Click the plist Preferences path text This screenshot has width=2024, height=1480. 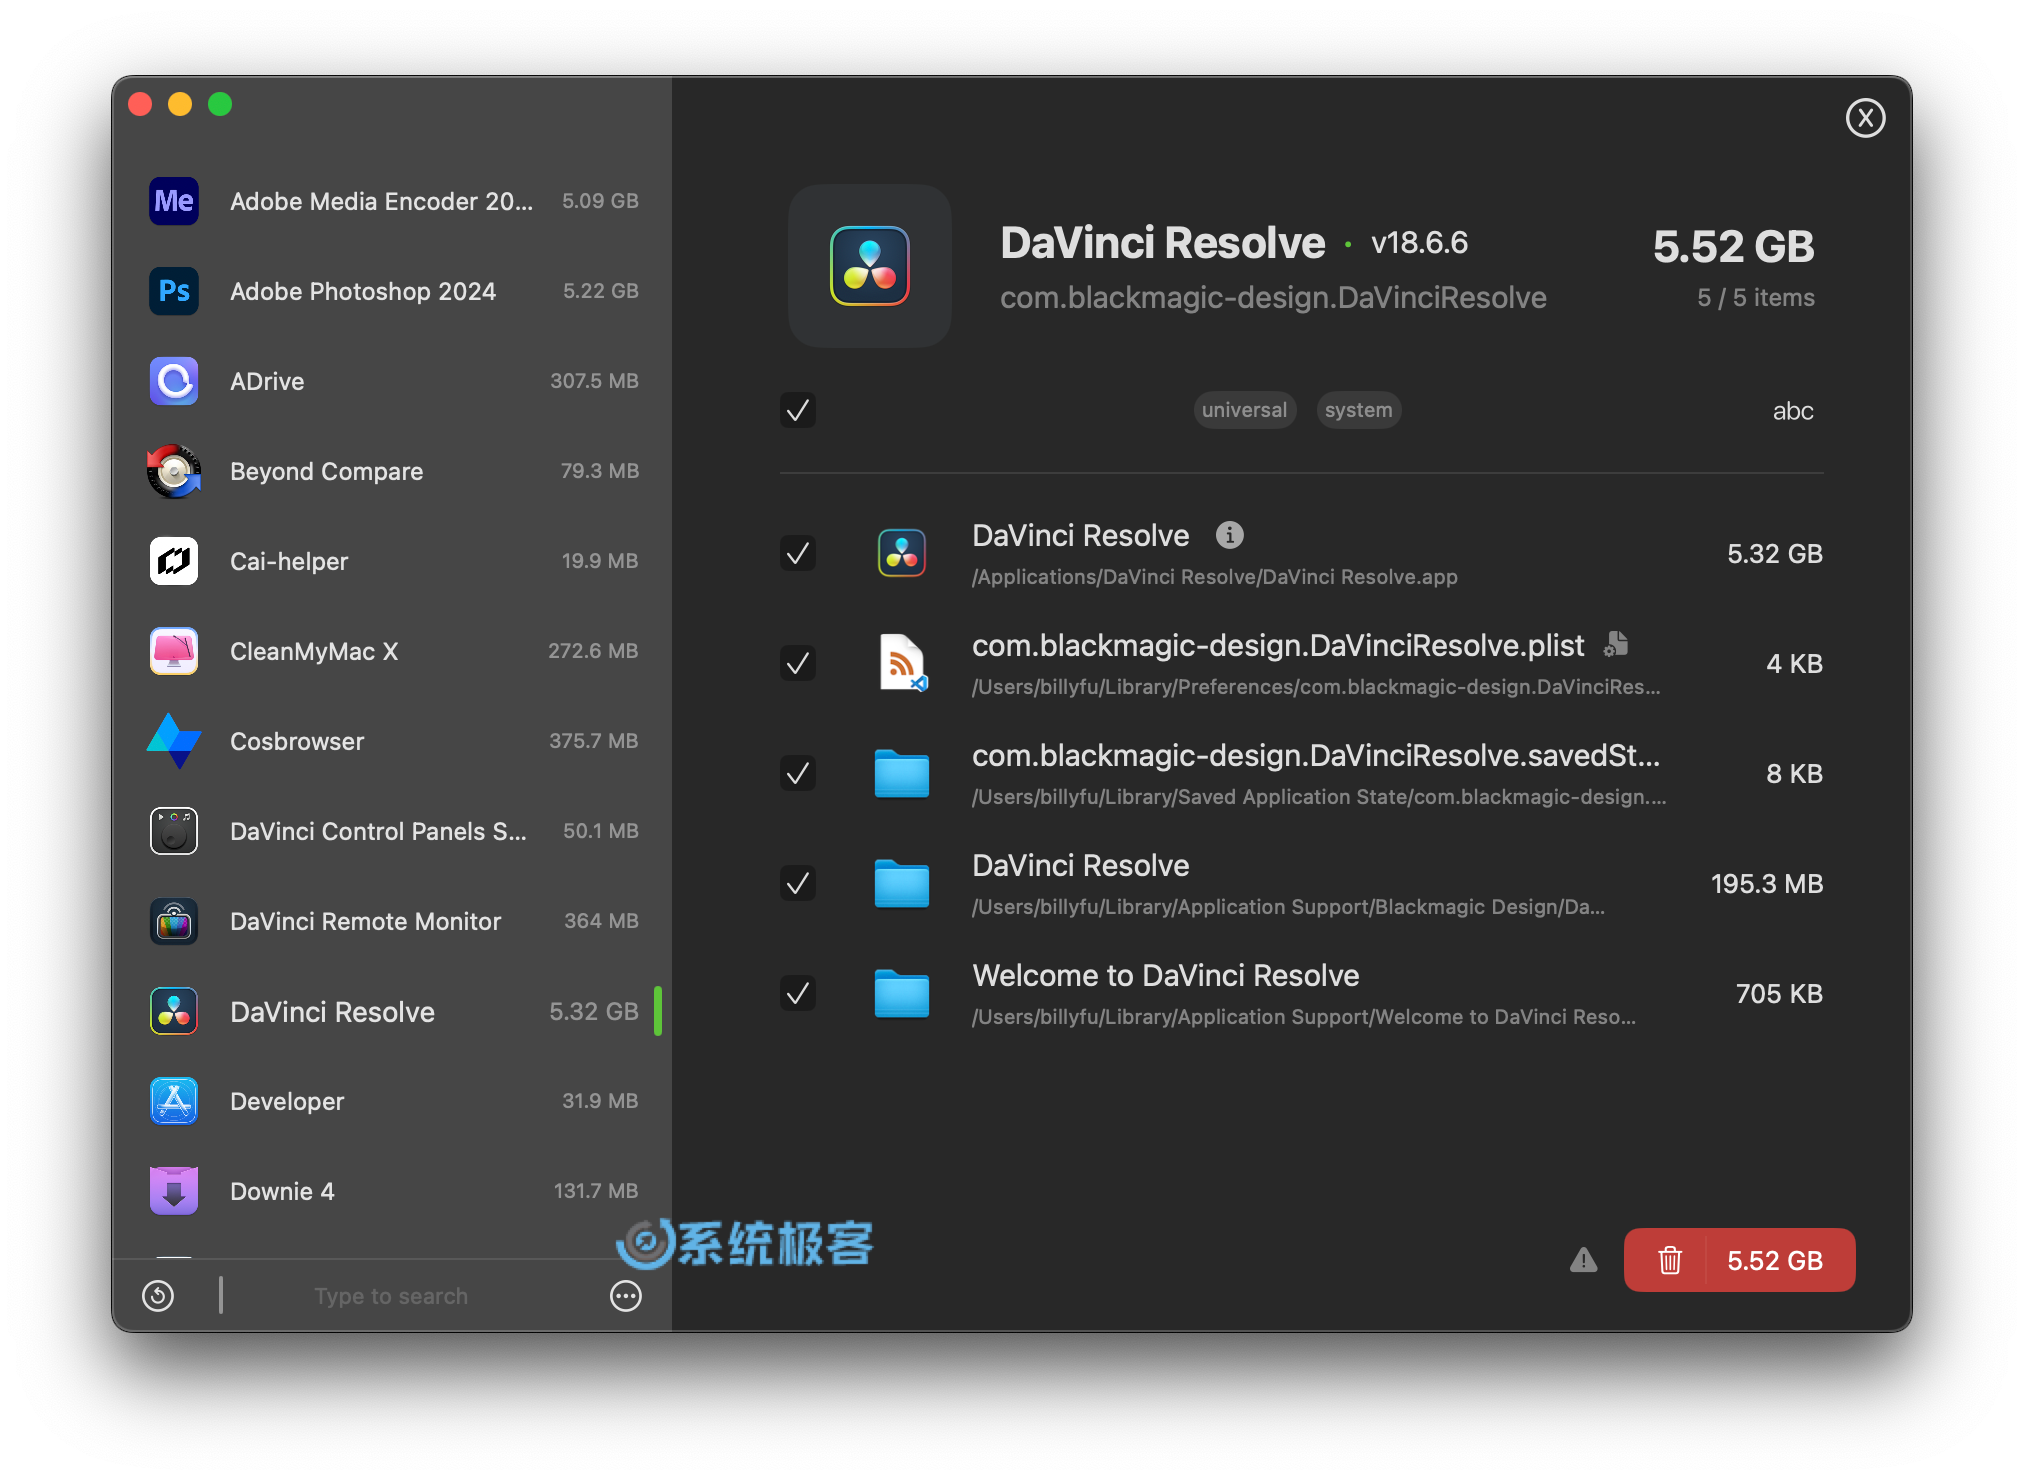[1316, 687]
